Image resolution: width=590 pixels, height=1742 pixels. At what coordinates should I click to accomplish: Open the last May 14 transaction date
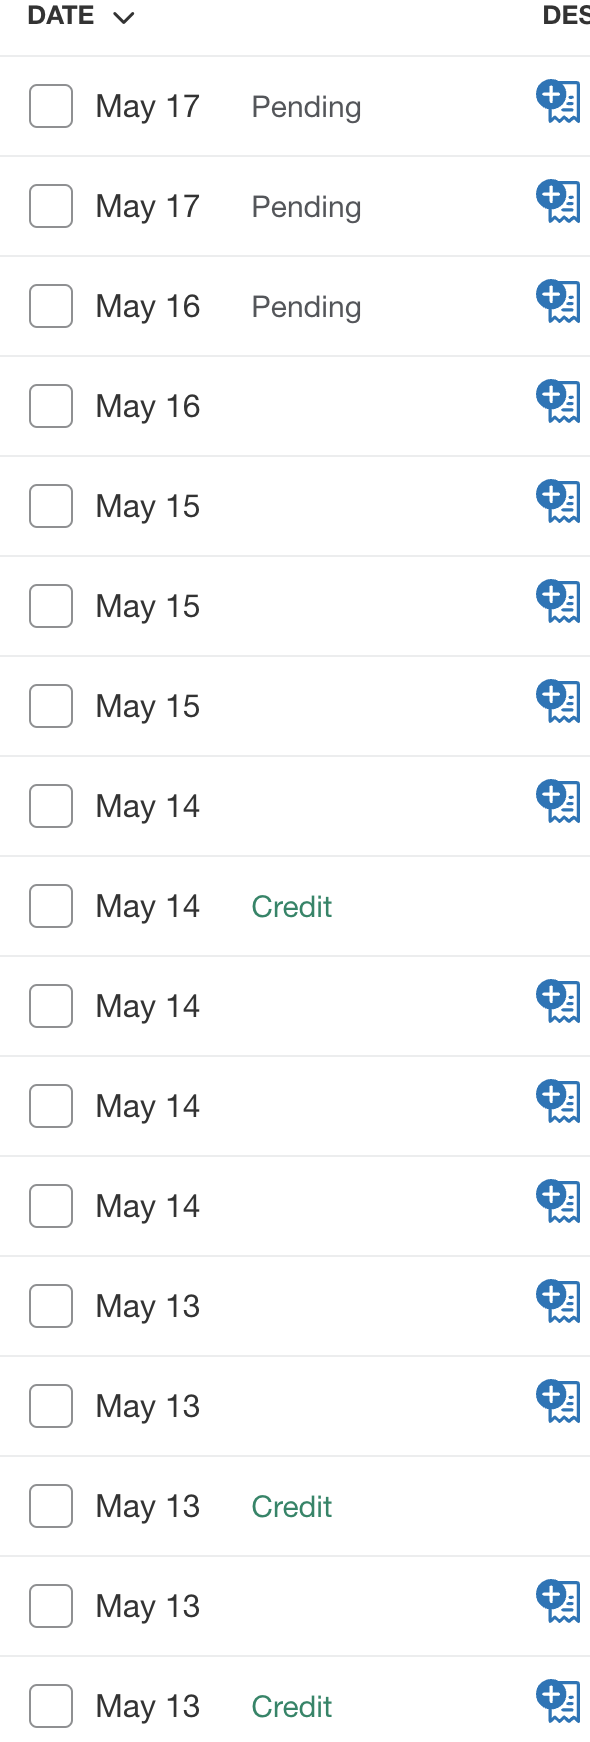[x=147, y=1206]
